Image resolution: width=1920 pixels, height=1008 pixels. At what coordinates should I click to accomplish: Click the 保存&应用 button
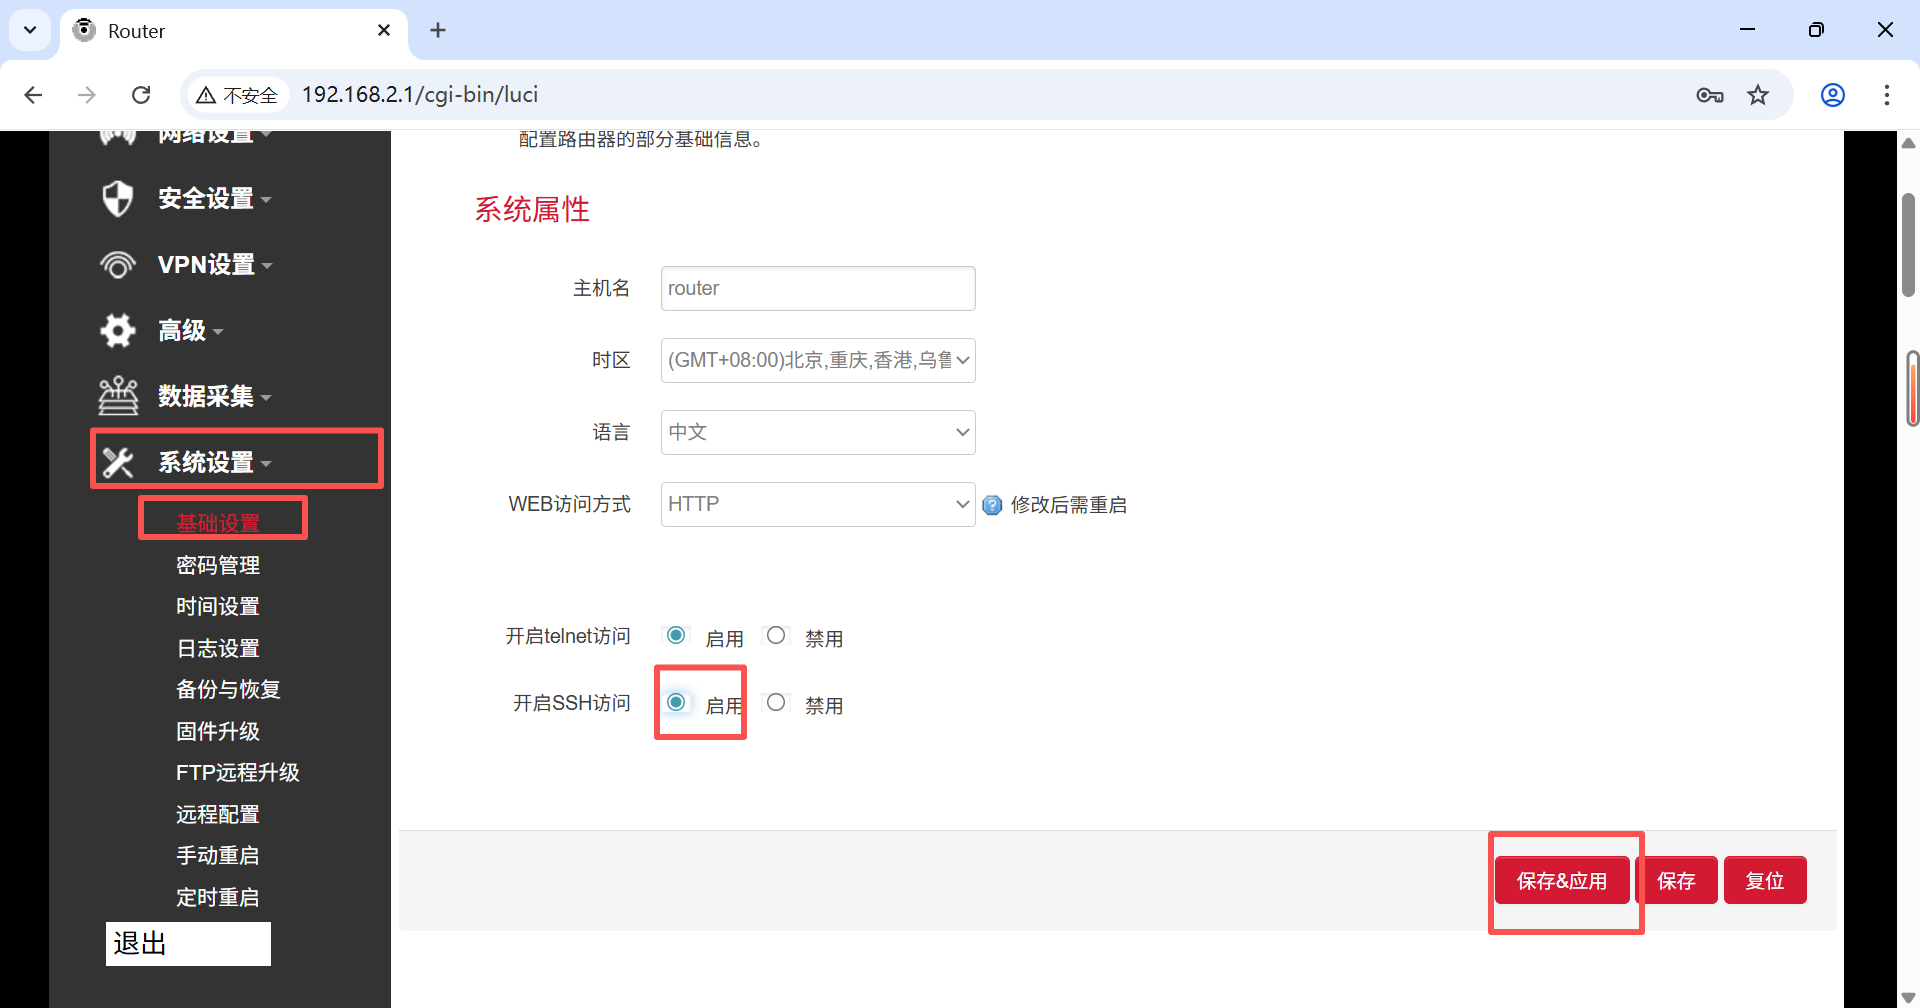[1562, 880]
